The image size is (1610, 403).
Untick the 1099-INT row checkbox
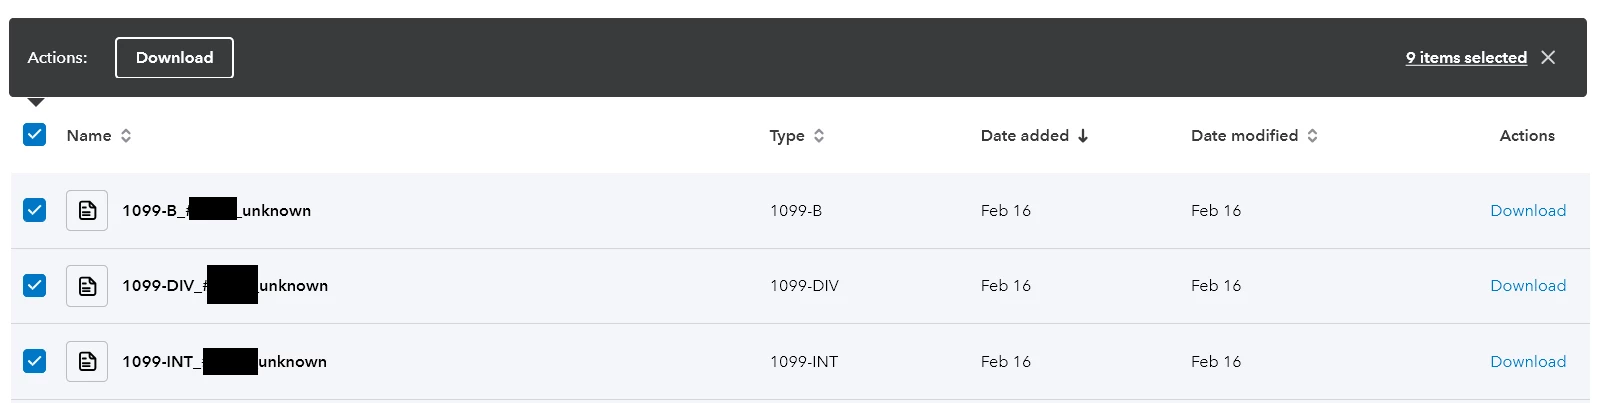35,361
